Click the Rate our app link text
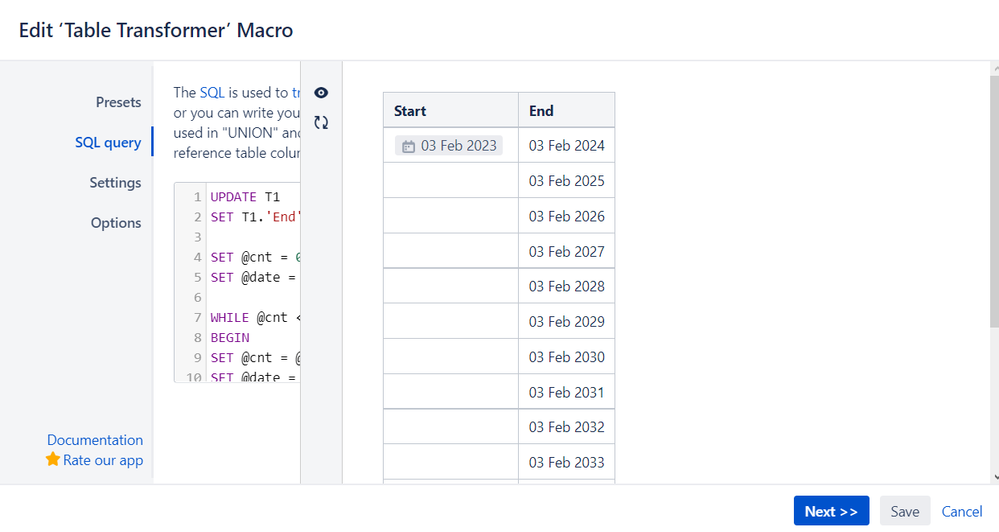 click(x=103, y=461)
